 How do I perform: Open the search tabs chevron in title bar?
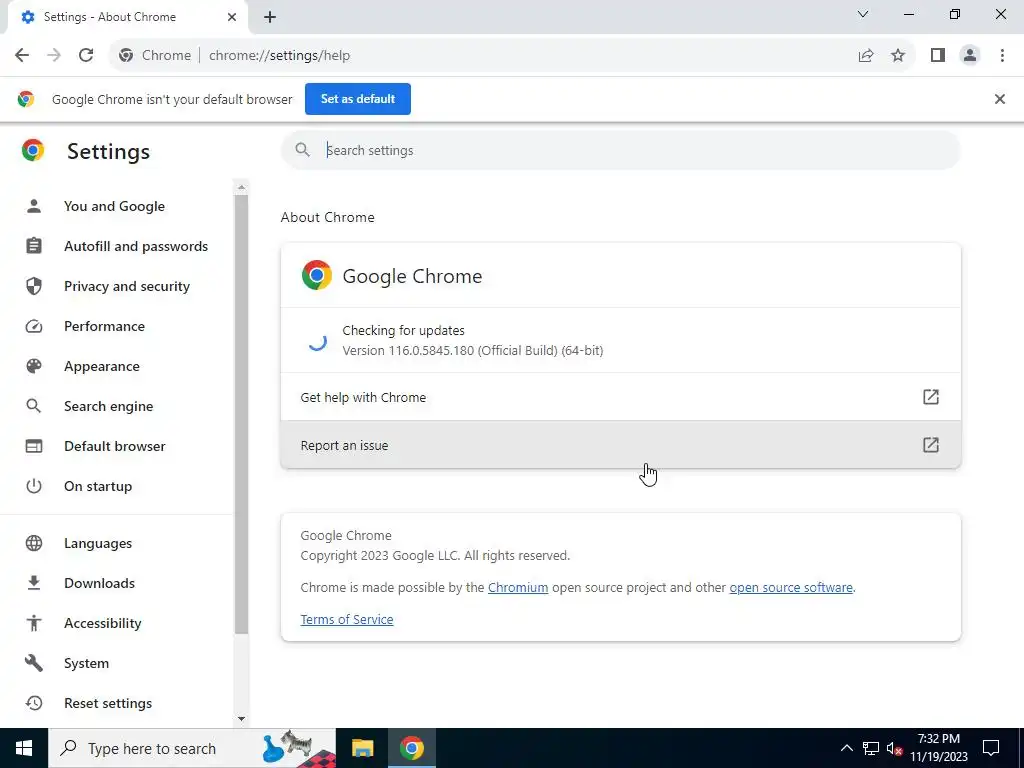click(x=863, y=14)
